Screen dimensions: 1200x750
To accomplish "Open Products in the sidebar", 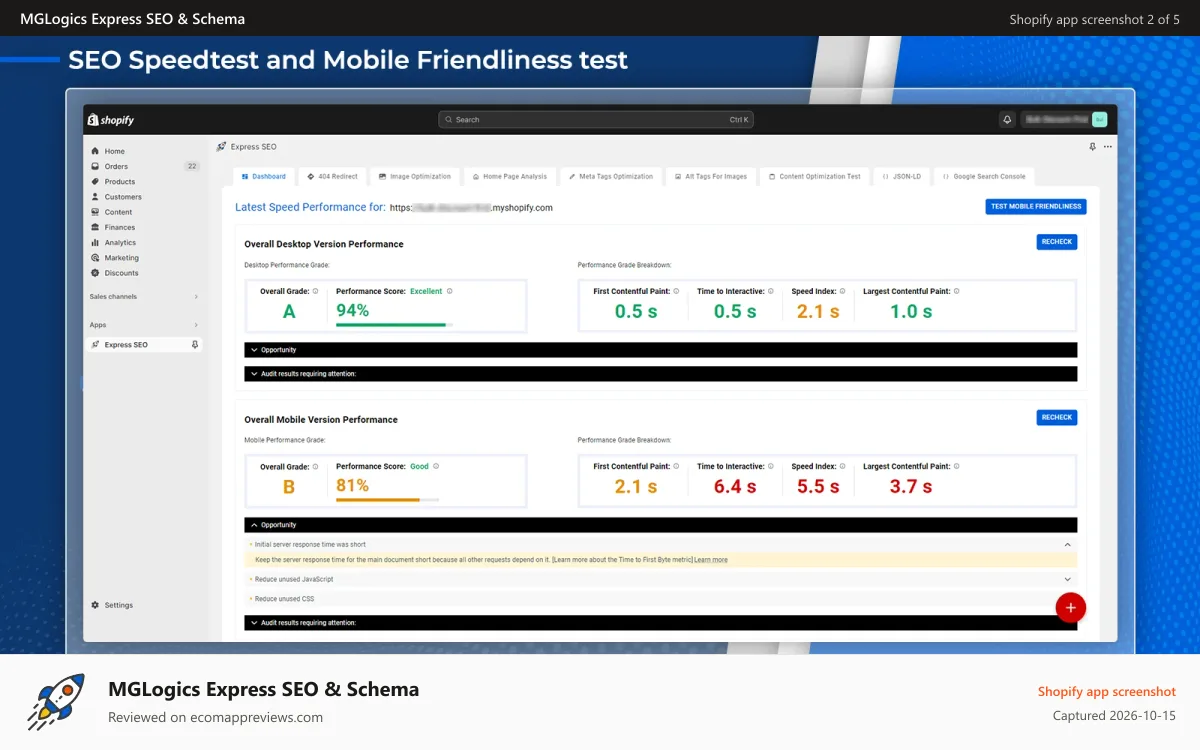I will point(119,182).
